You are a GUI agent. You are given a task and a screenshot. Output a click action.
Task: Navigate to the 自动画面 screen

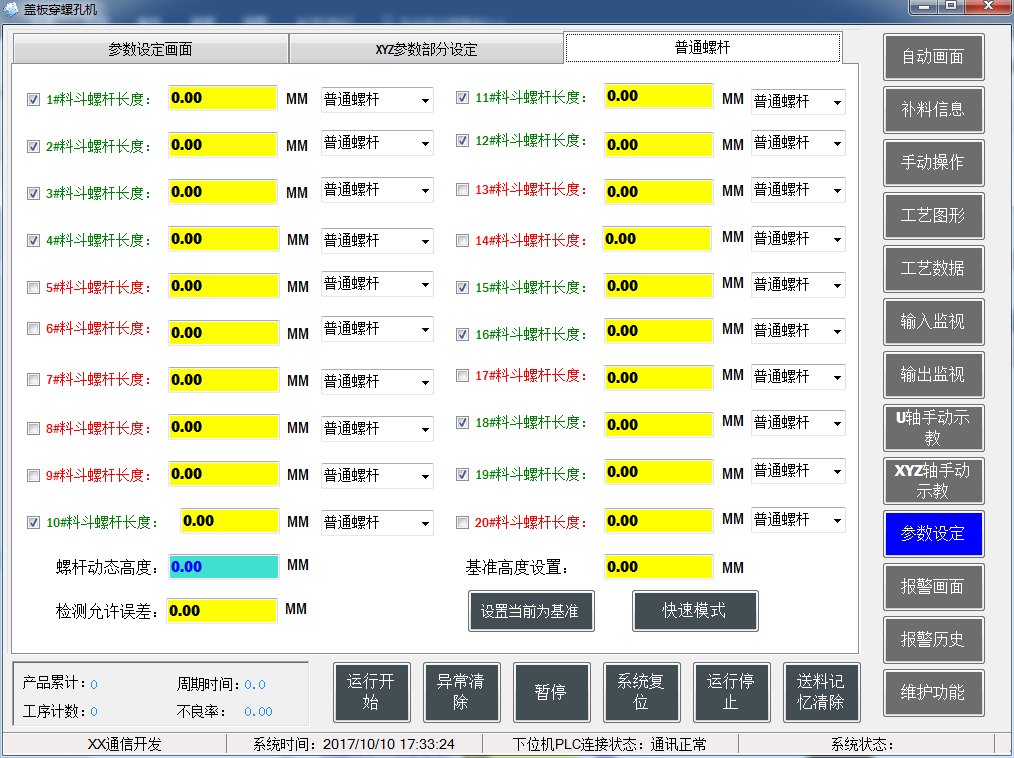pos(933,57)
